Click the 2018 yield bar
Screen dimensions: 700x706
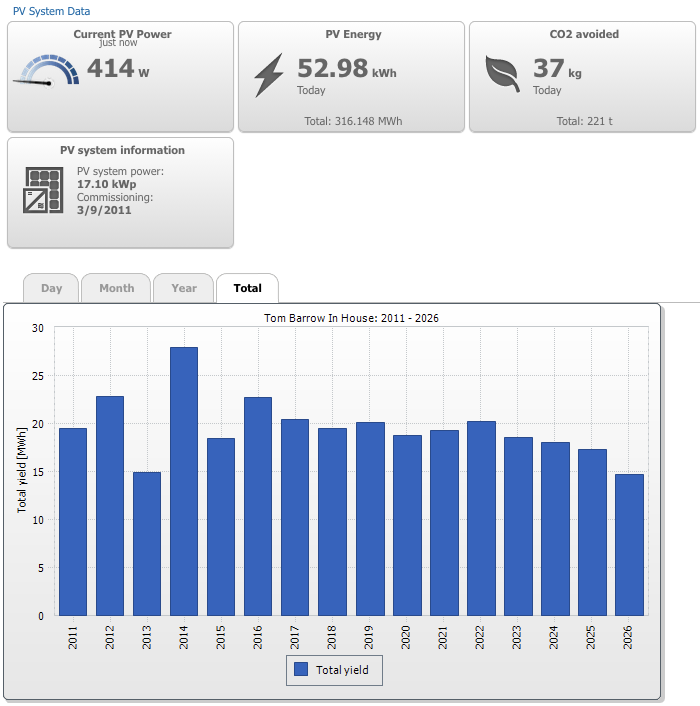point(332,522)
